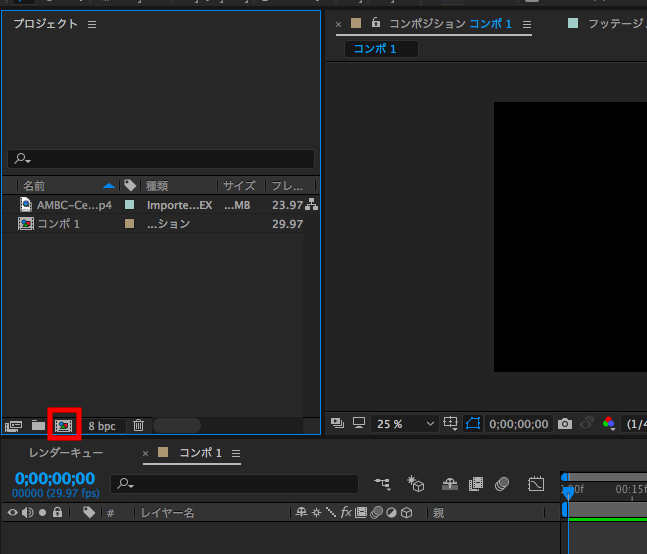
Task: Open the Composition panel menu
Action: click(x=527, y=25)
